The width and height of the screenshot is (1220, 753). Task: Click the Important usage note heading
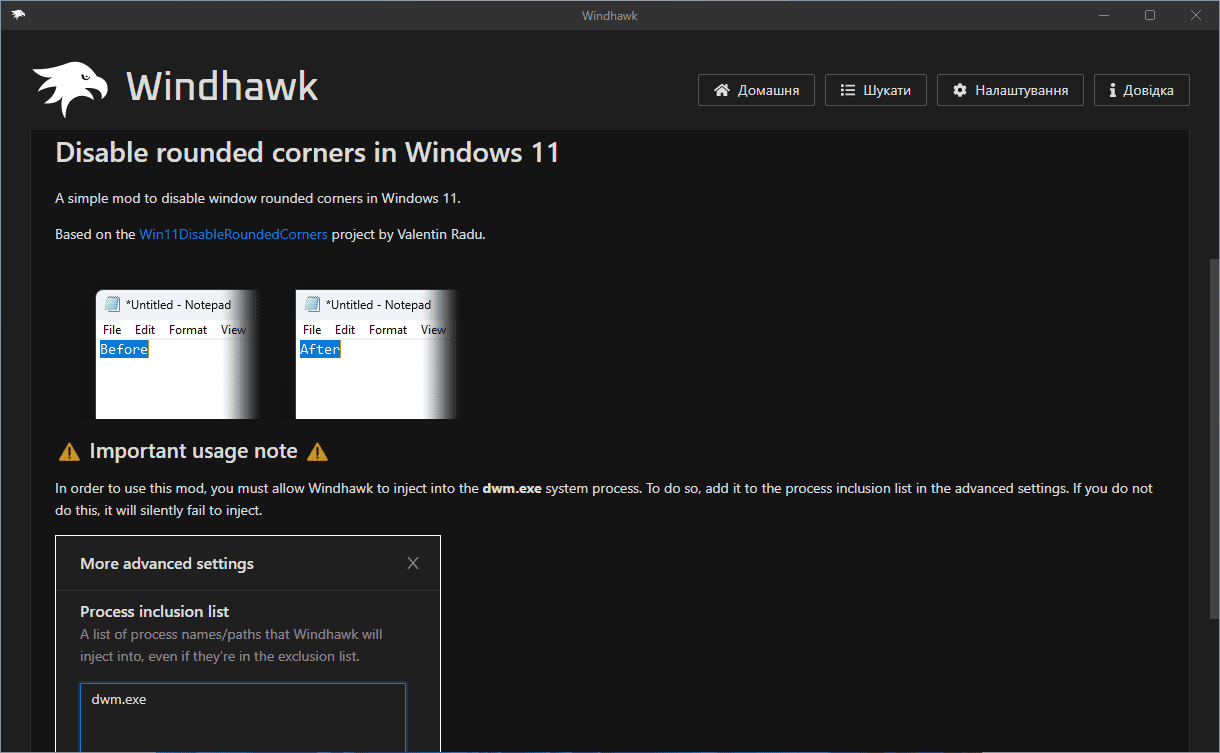click(193, 451)
